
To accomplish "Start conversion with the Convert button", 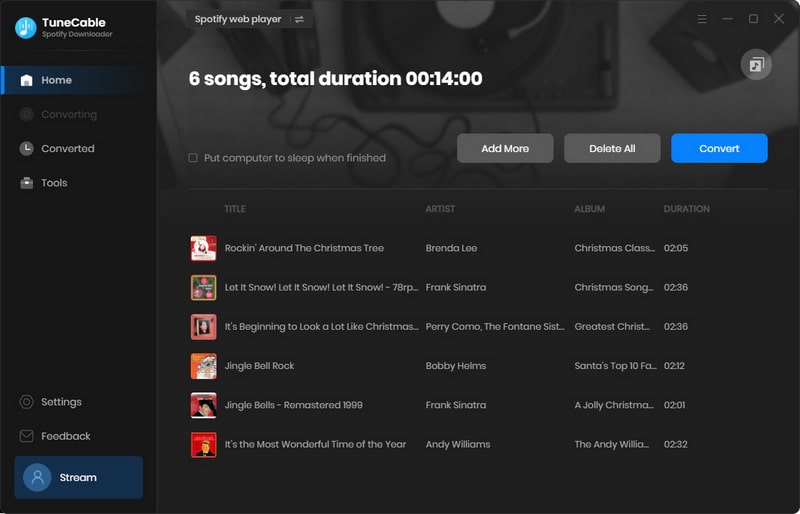I will (x=719, y=148).
